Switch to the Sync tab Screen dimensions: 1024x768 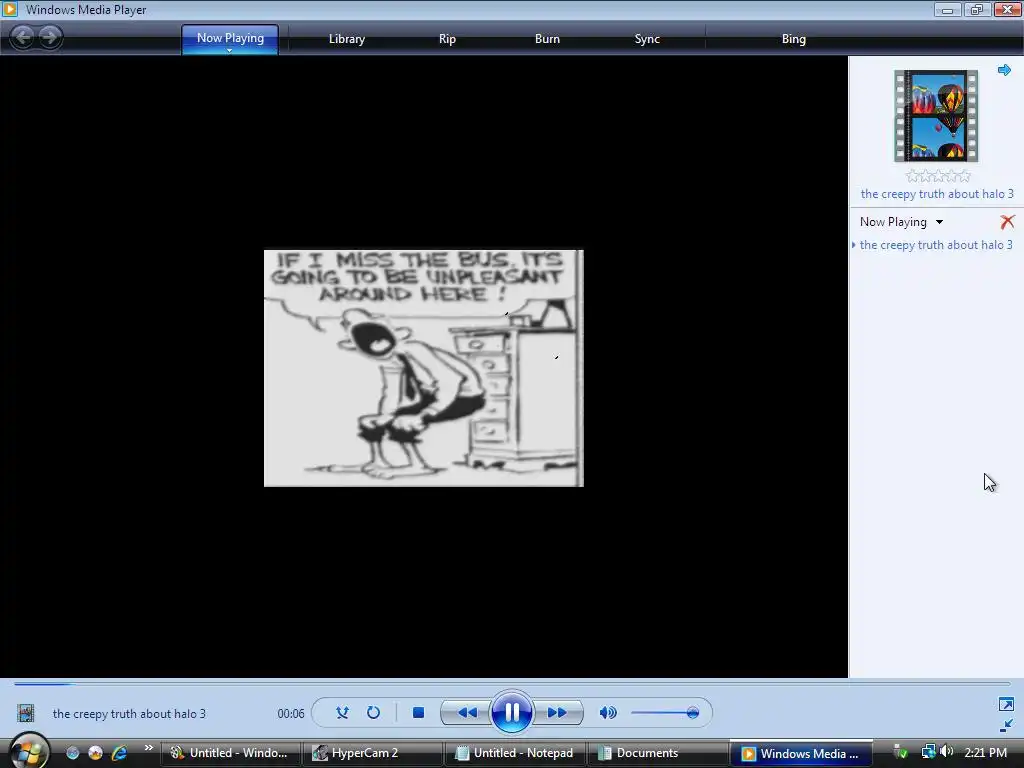647,39
